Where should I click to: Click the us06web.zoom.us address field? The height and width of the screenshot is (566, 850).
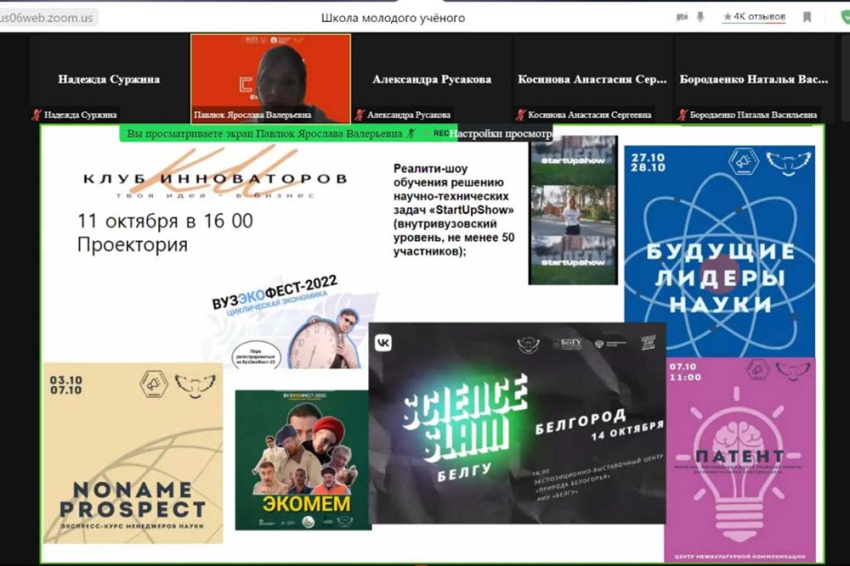48,17
